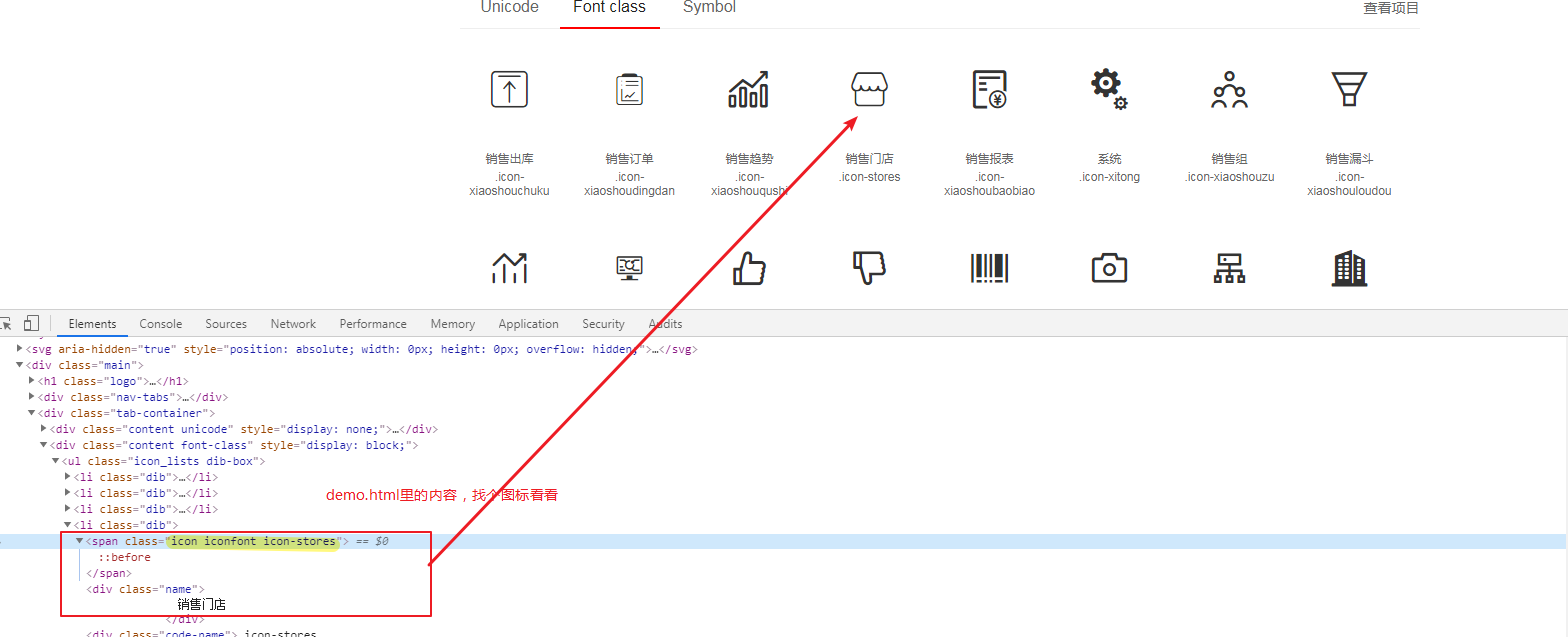The height and width of the screenshot is (637, 1568).
Task: Click the thumbs-down icon
Action: (x=869, y=268)
